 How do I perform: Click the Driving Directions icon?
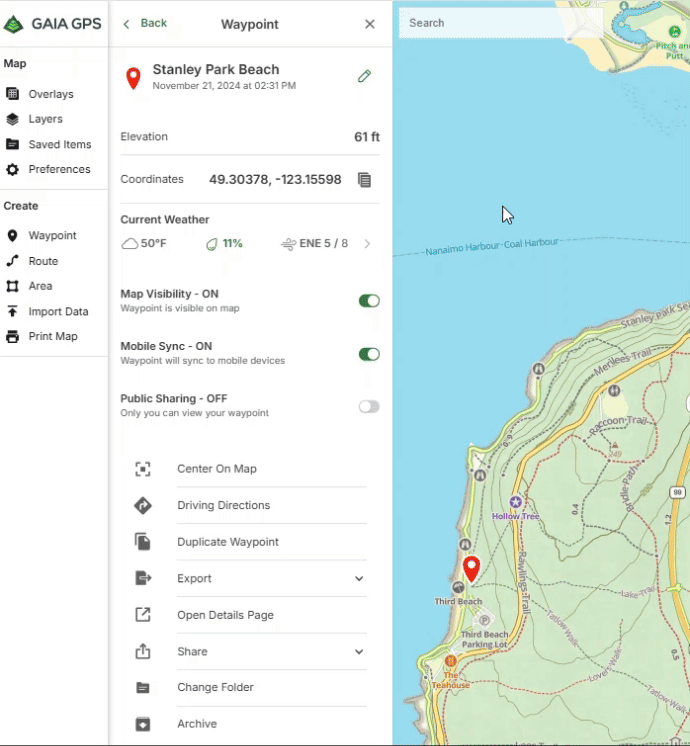tap(143, 505)
